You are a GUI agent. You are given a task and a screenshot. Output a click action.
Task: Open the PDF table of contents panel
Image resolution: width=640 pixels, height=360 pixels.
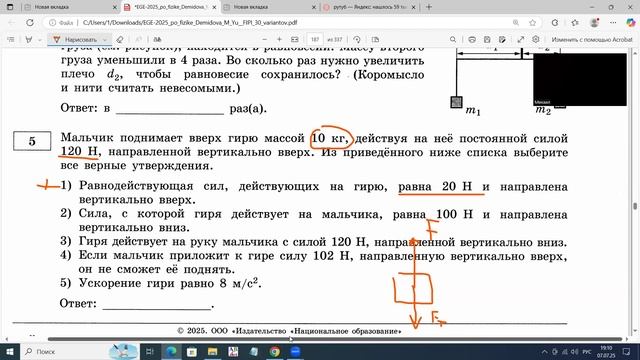11,40
